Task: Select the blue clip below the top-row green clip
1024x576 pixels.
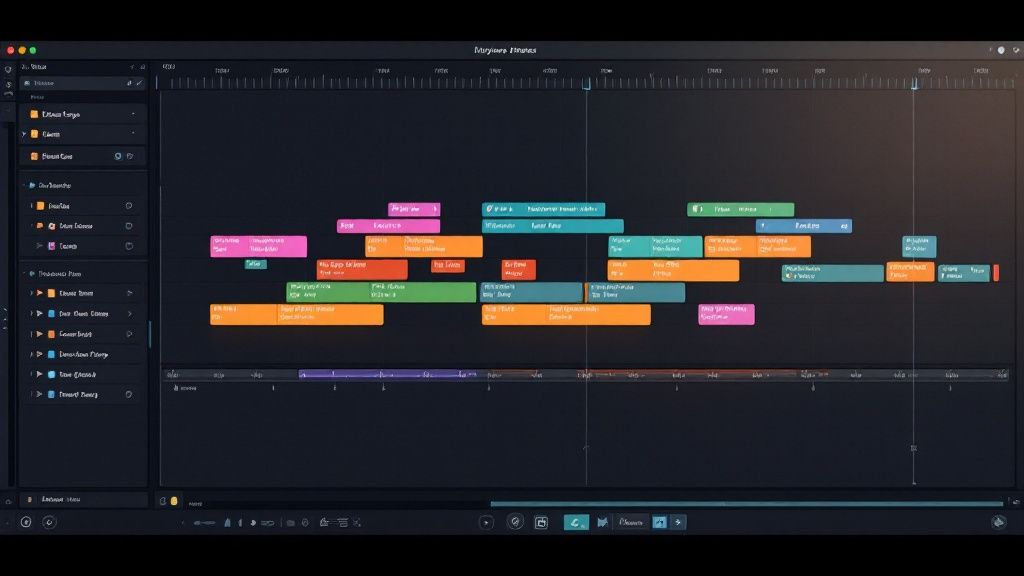Action: point(804,226)
